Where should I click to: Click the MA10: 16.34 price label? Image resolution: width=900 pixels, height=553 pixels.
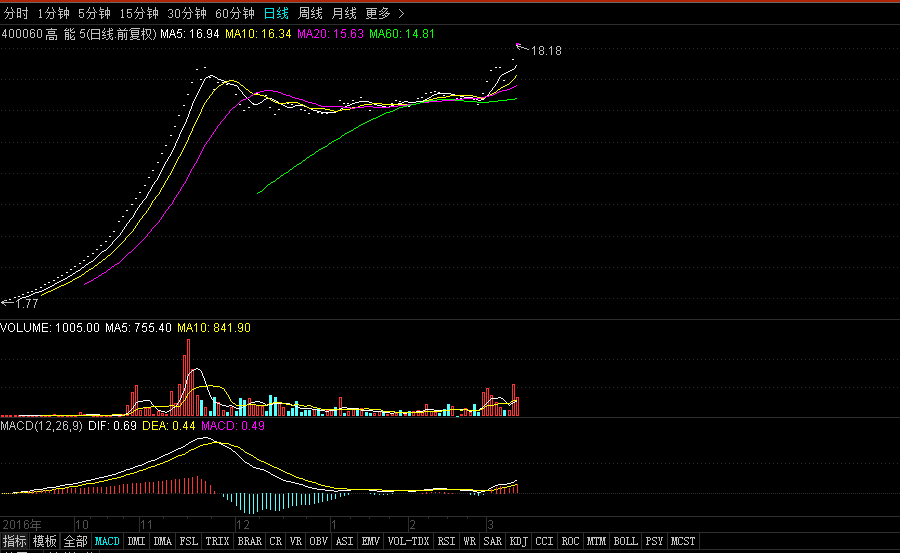258,34
